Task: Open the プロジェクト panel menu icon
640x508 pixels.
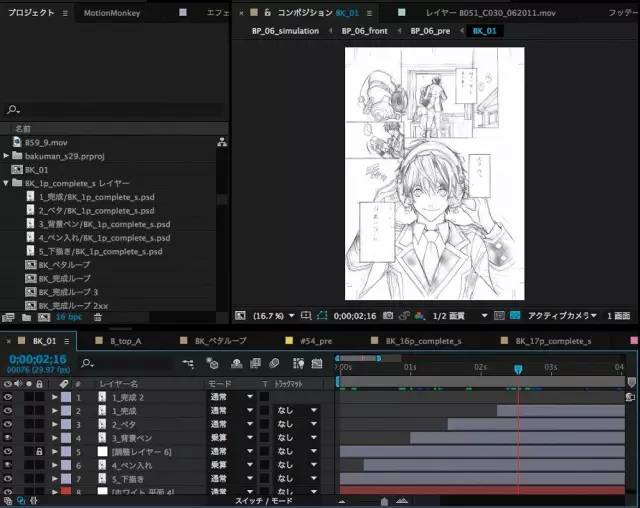Action: [x=65, y=13]
